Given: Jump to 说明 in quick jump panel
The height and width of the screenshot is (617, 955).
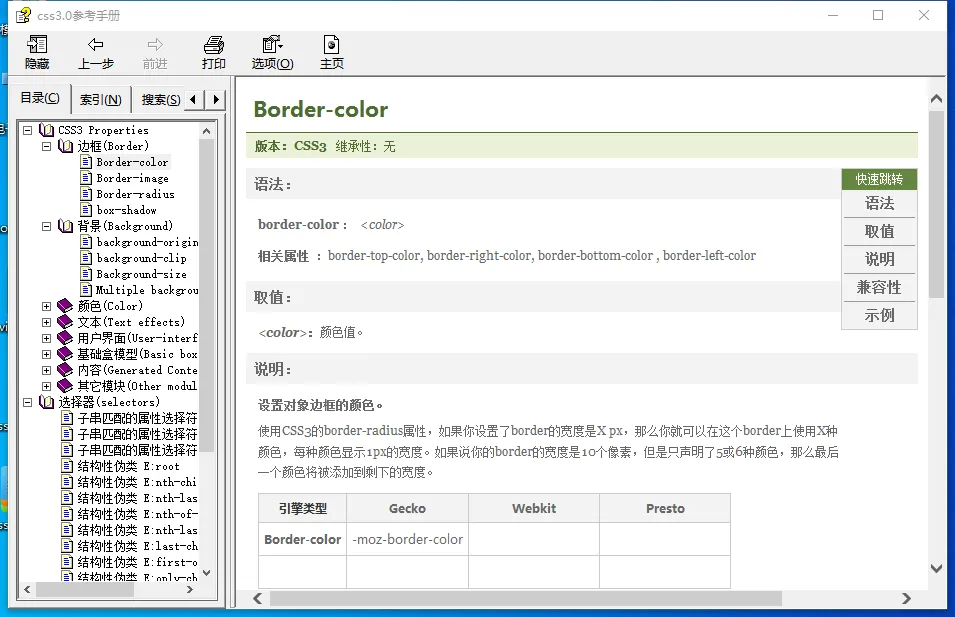Looking at the screenshot, I should [879, 259].
